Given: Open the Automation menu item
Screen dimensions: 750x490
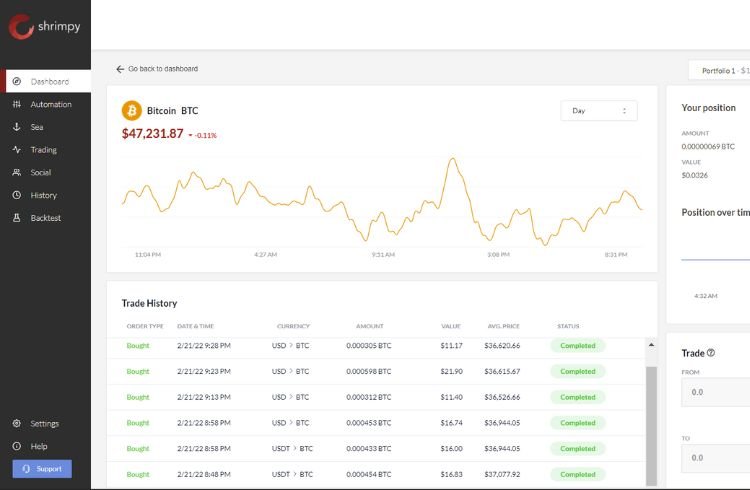Looking at the screenshot, I should [x=50, y=104].
